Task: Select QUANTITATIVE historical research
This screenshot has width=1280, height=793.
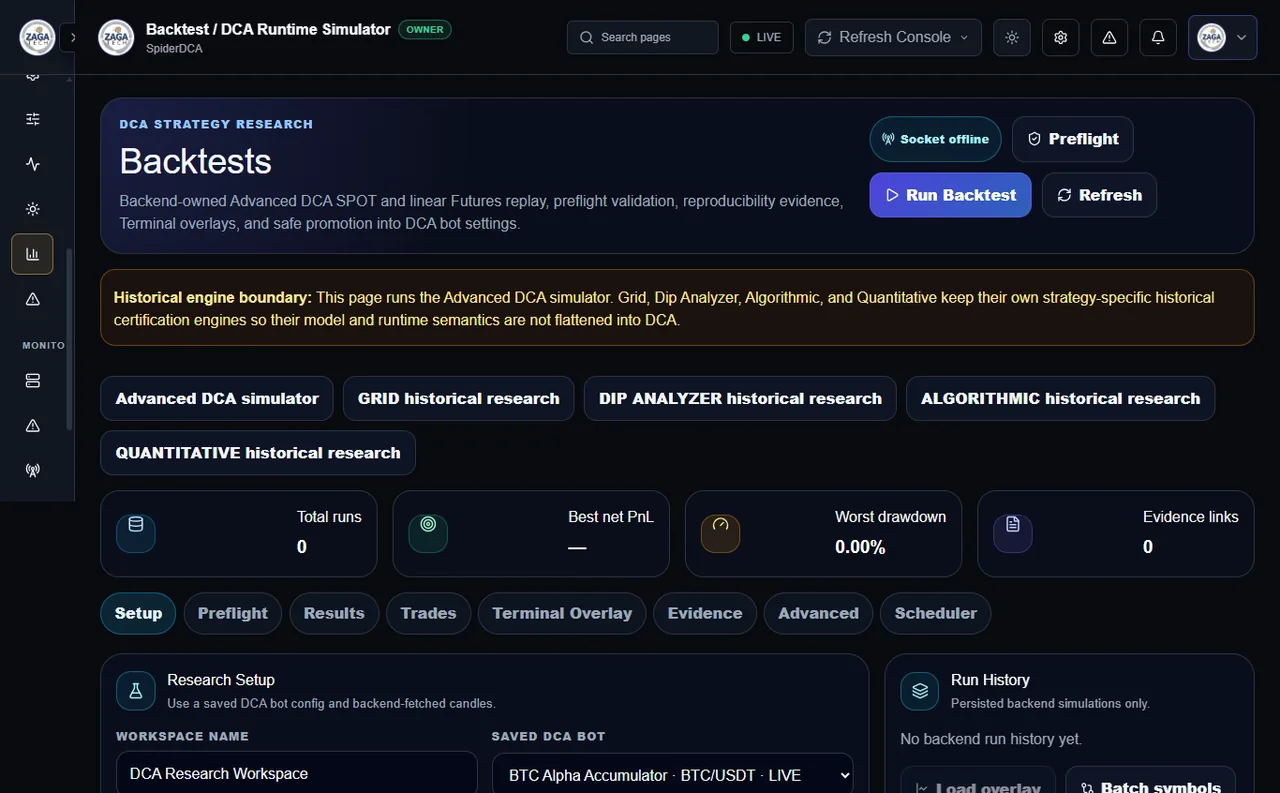Action: coord(258,453)
